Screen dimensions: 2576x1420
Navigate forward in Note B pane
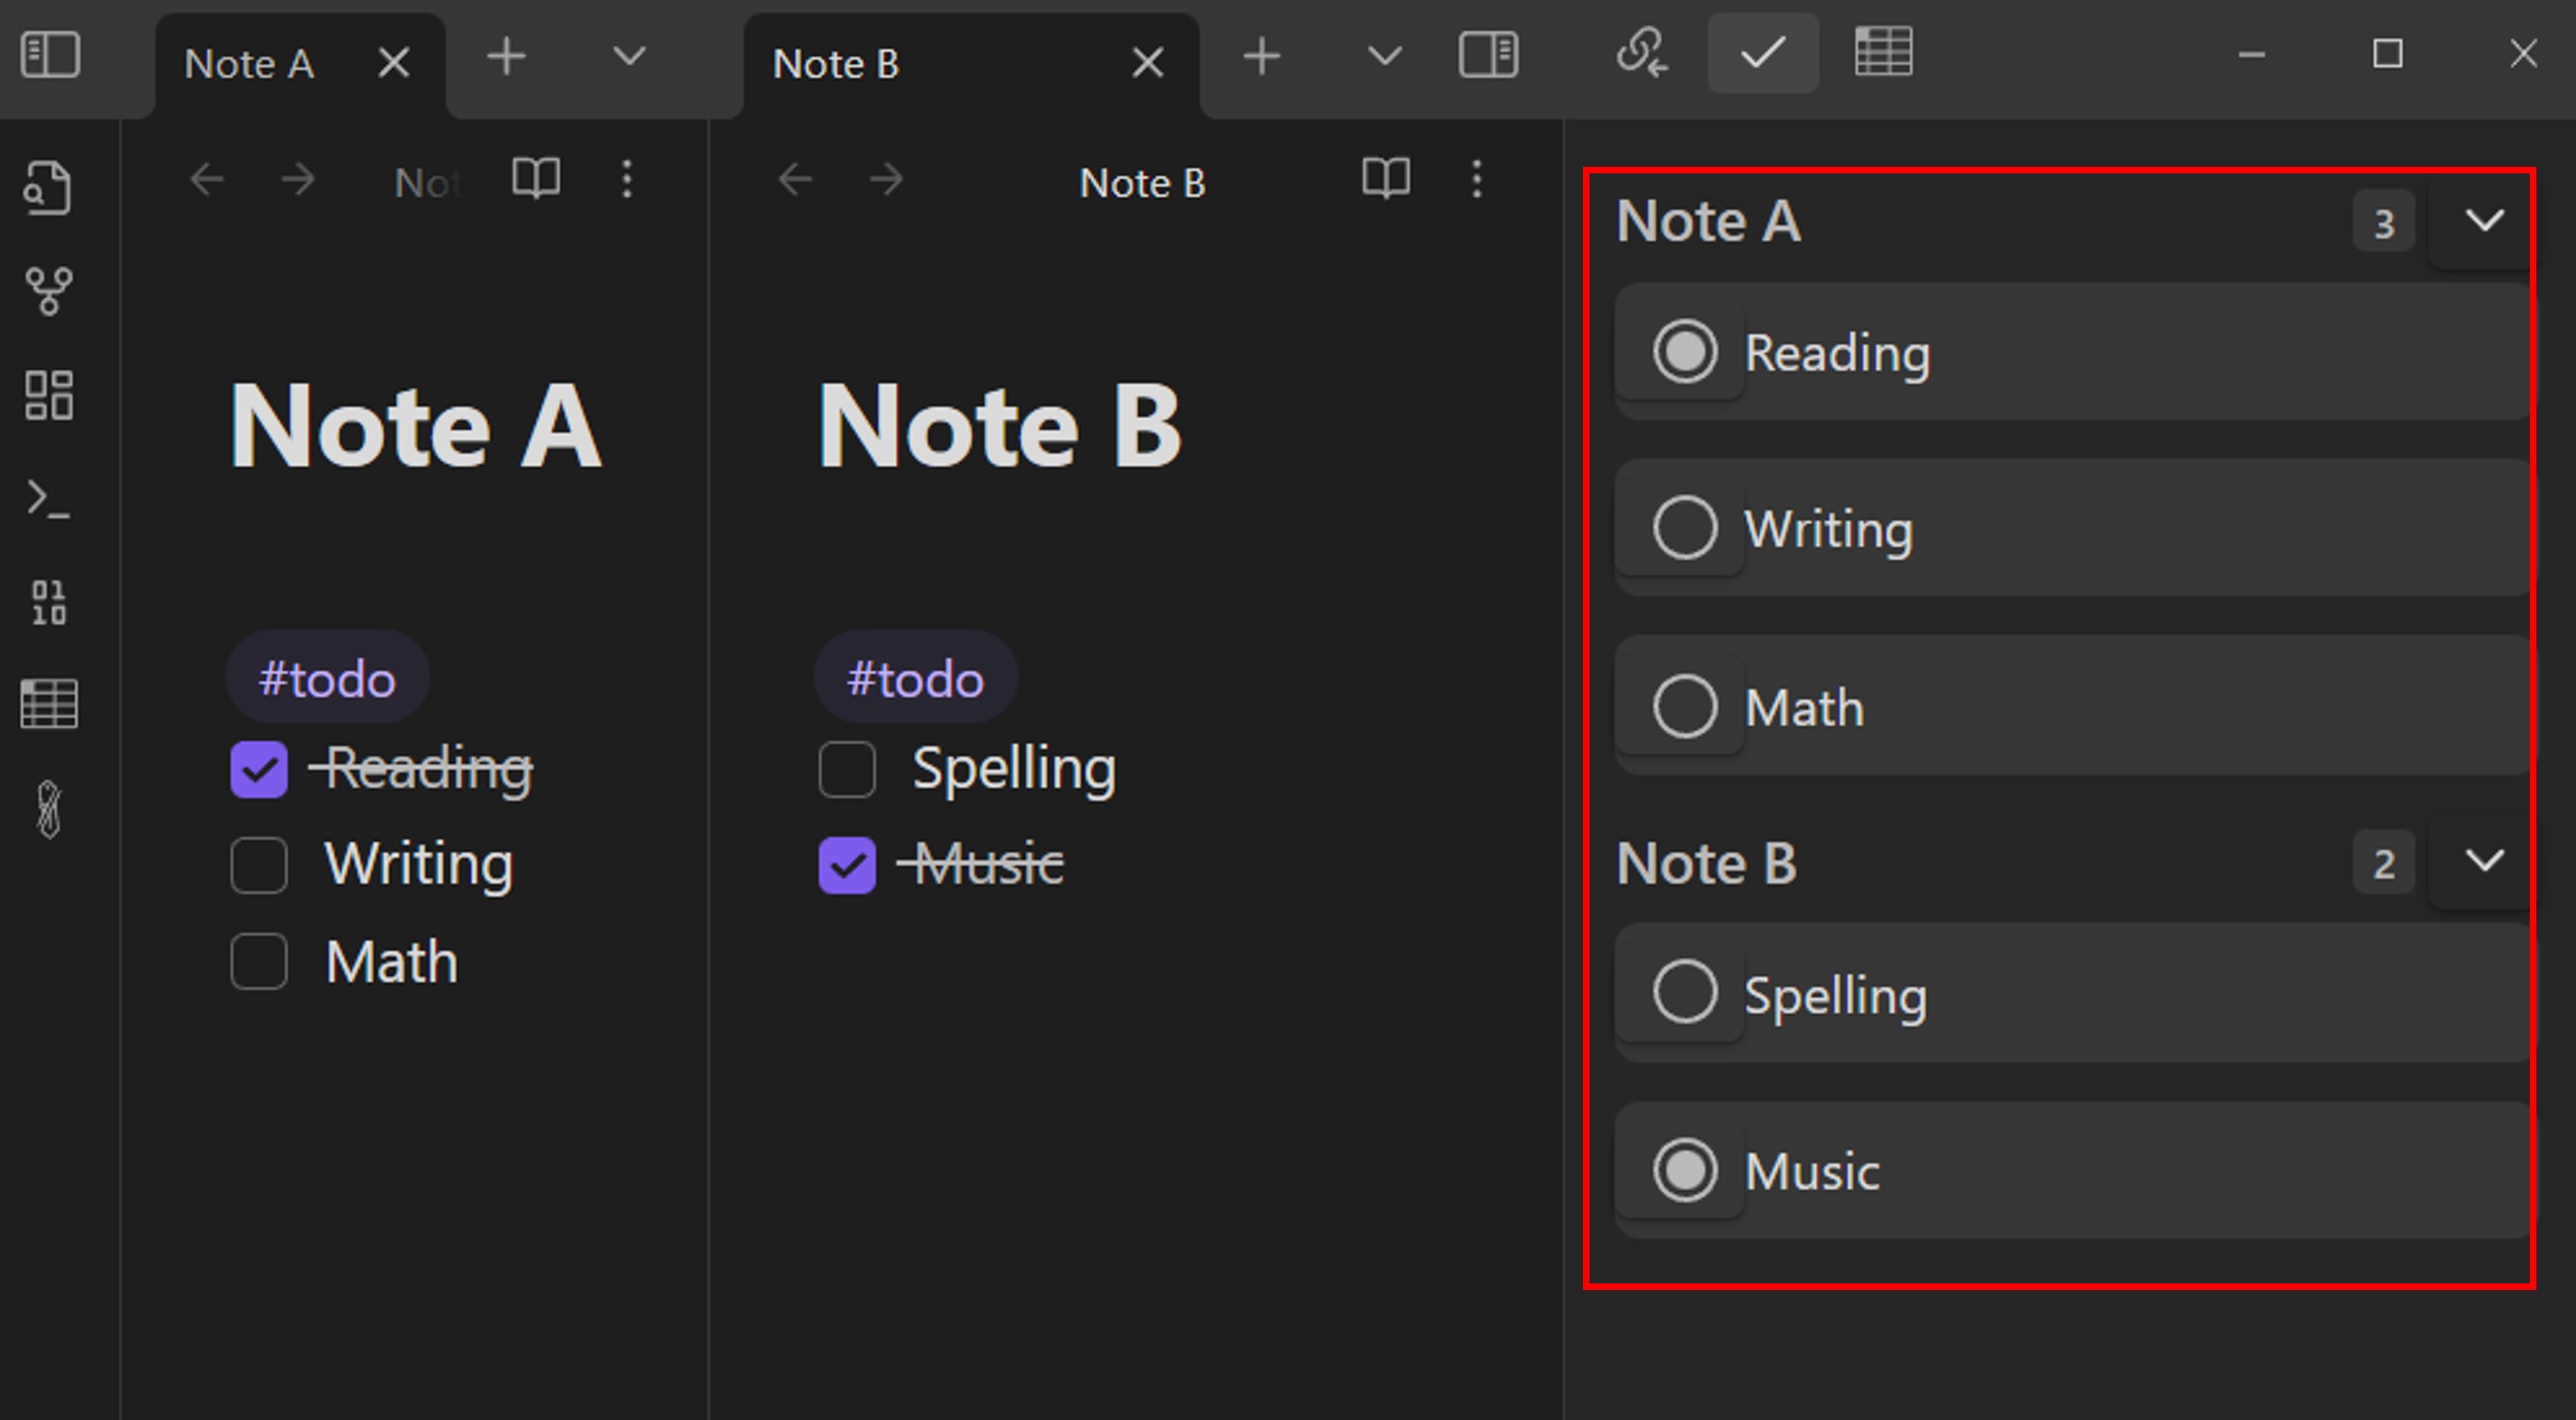click(x=886, y=180)
